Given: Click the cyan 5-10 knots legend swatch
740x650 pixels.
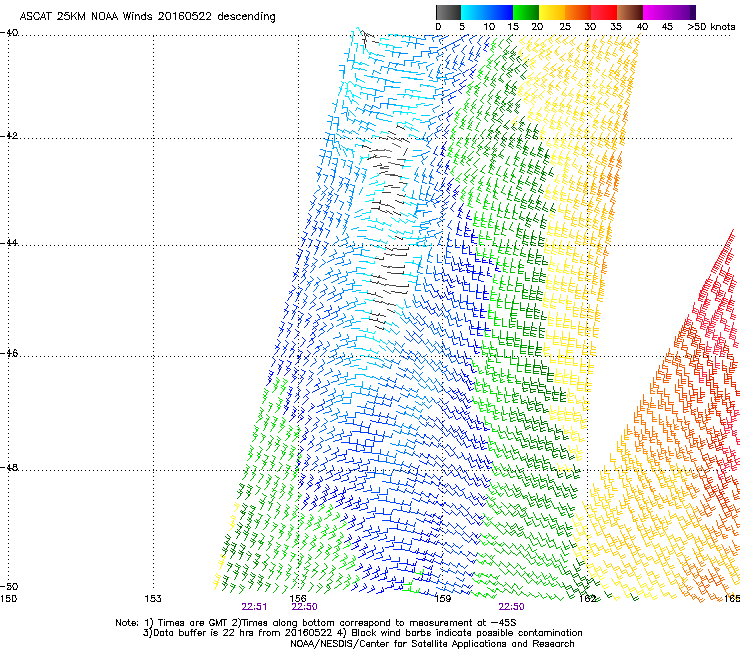Looking at the screenshot, I should coord(474,12).
